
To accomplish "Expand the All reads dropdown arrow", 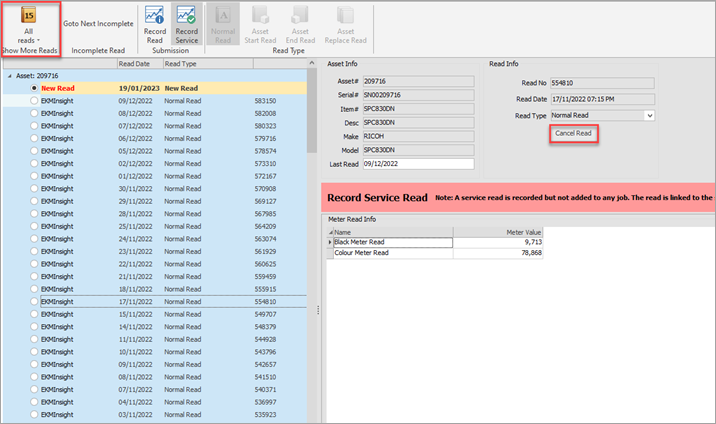I will click(x=40, y=40).
